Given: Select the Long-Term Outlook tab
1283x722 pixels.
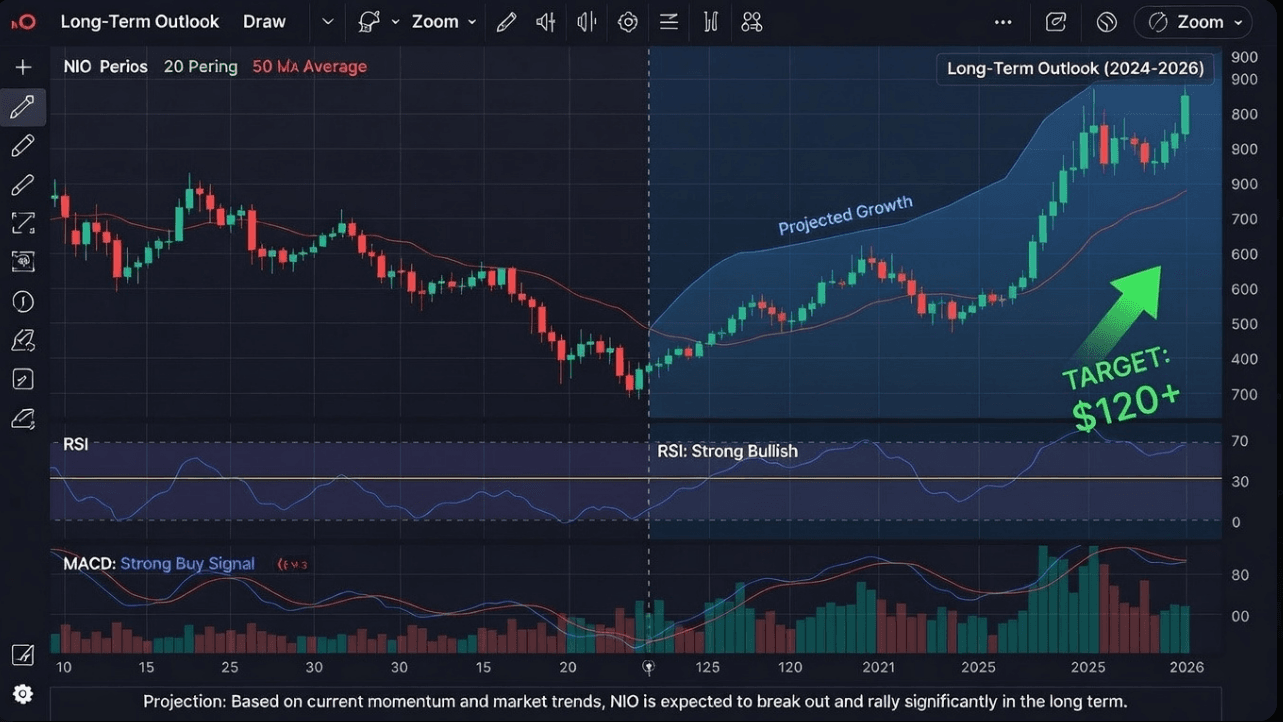Looking at the screenshot, I should [139, 22].
